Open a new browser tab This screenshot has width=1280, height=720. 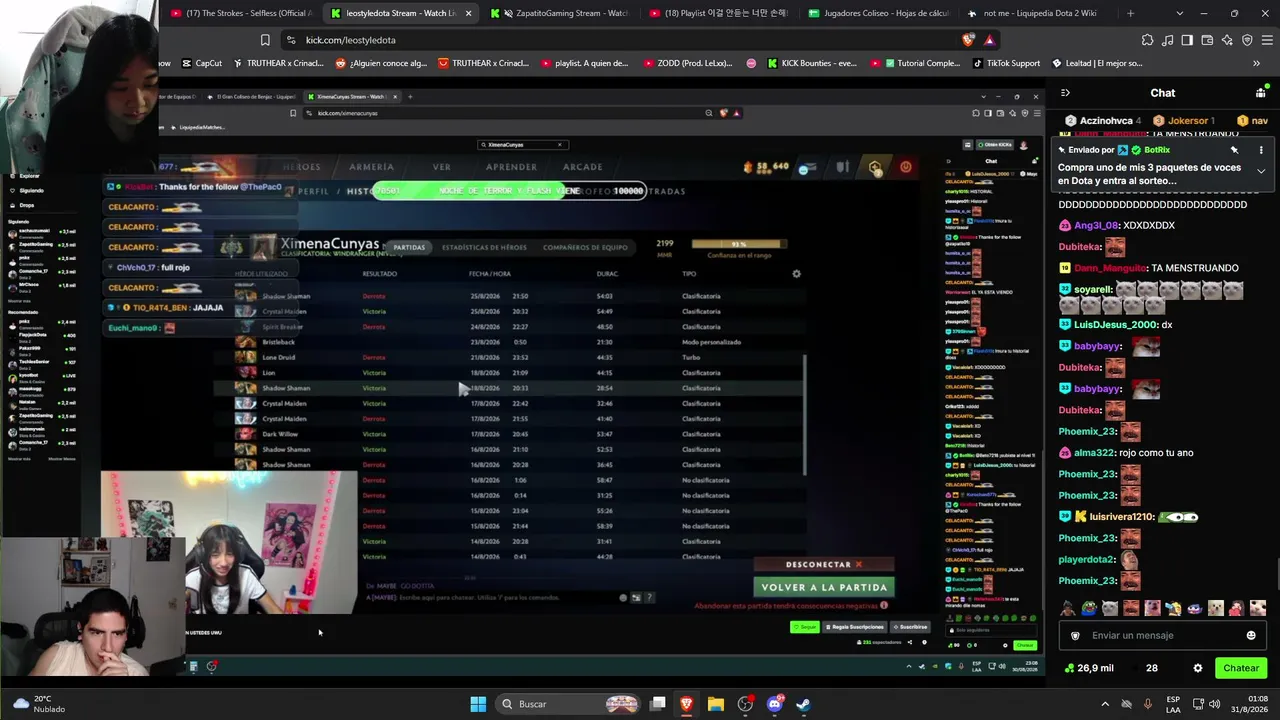click(x=1131, y=13)
